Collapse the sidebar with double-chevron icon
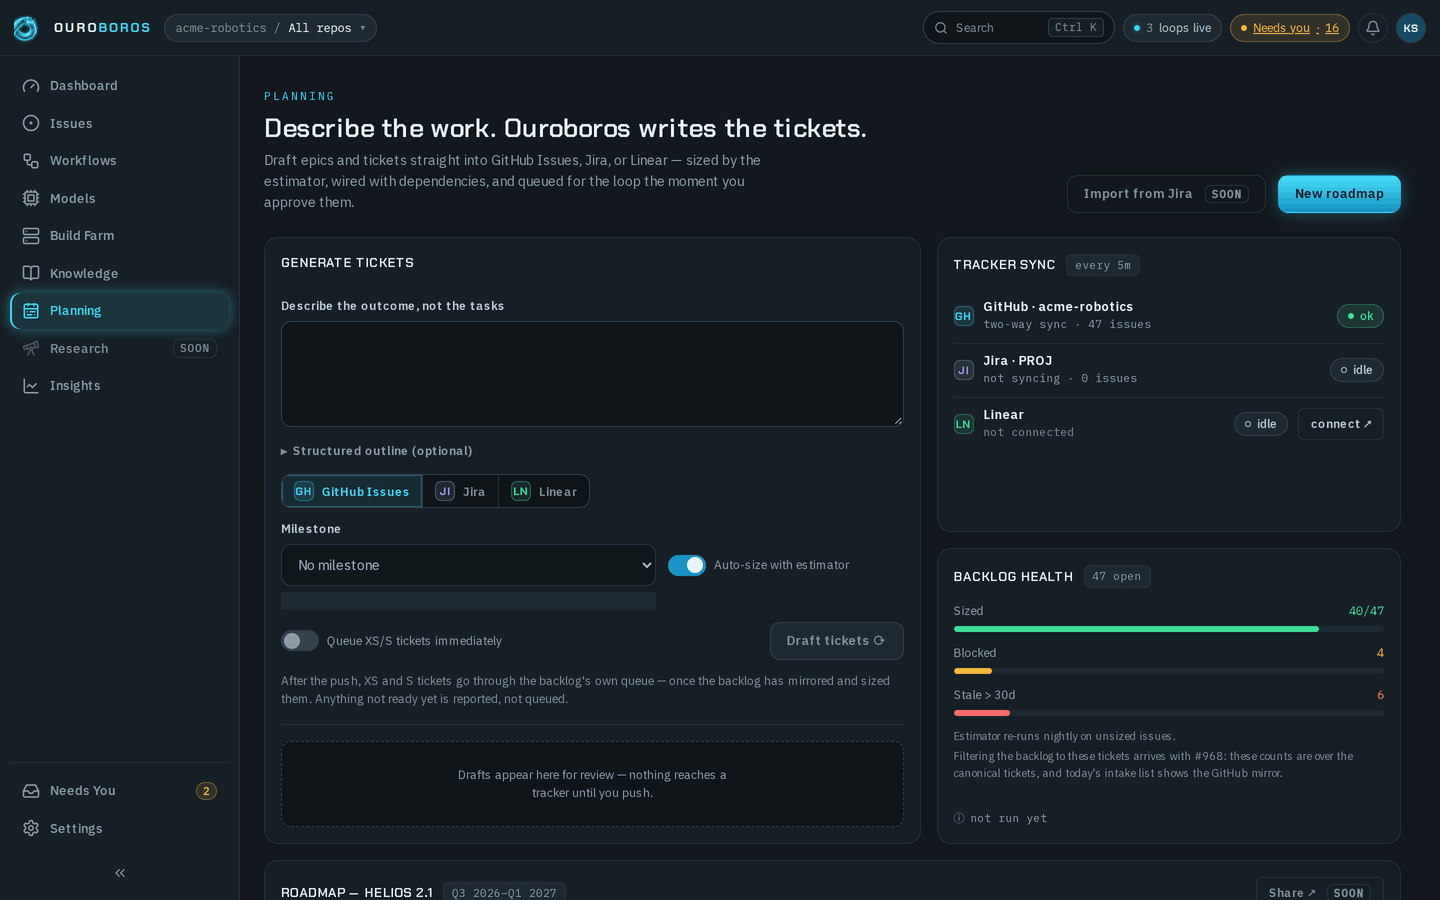This screenshot has width=1440, height=900. click(120, 873)
